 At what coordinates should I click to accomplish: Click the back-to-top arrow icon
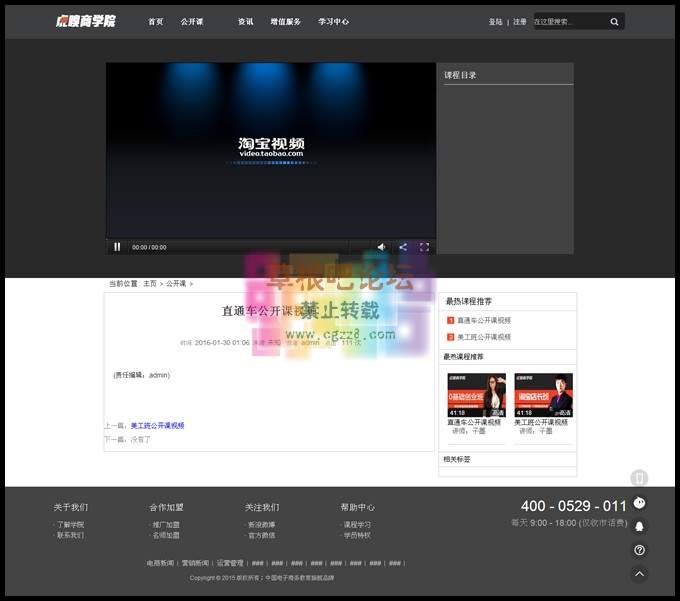click(639, 574)
